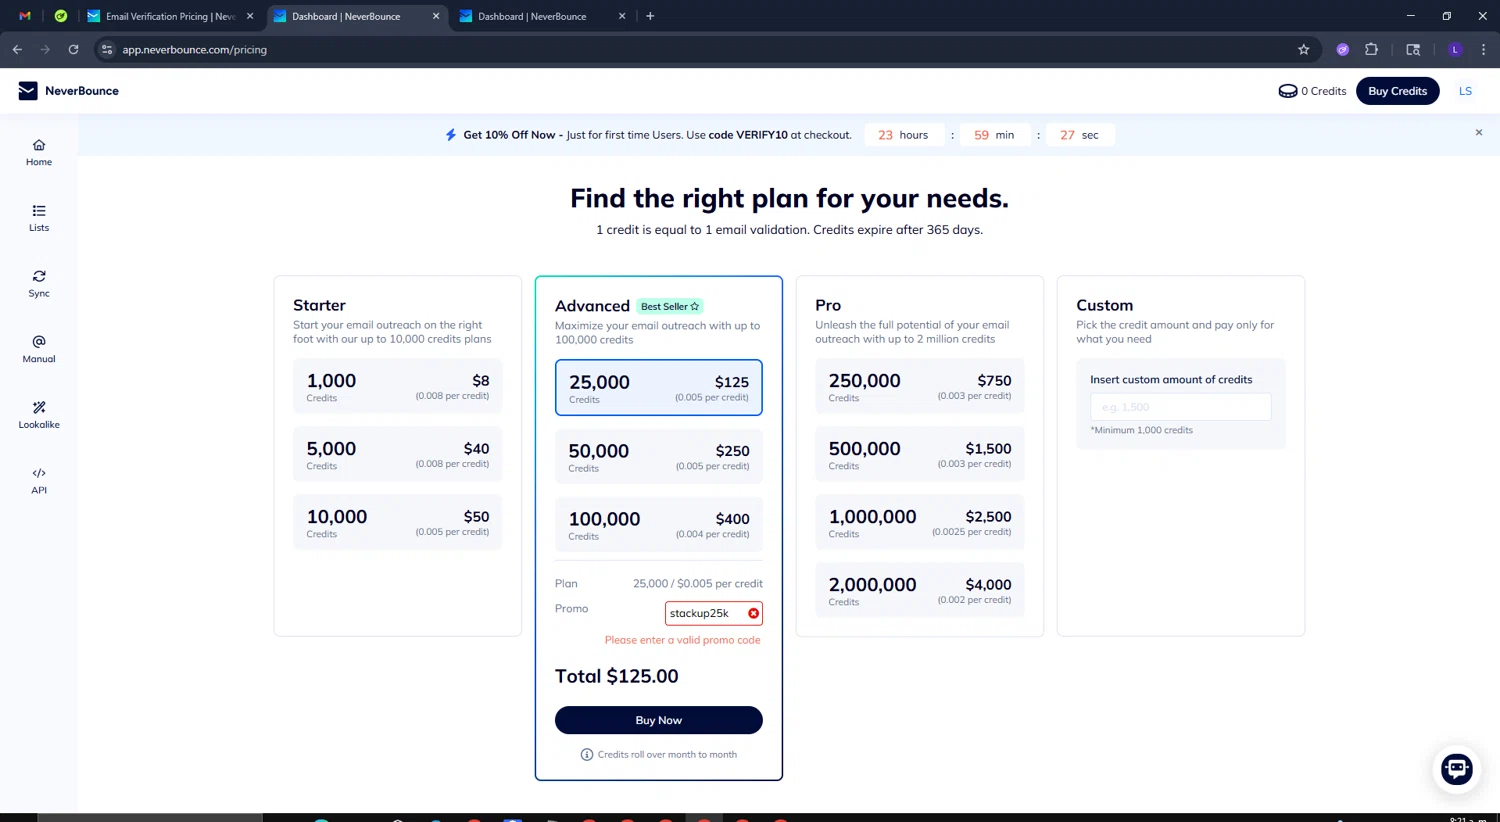The image size is (1500, 822).
Task: Open Chrome three-dot menu
Action: [1483, 49]
